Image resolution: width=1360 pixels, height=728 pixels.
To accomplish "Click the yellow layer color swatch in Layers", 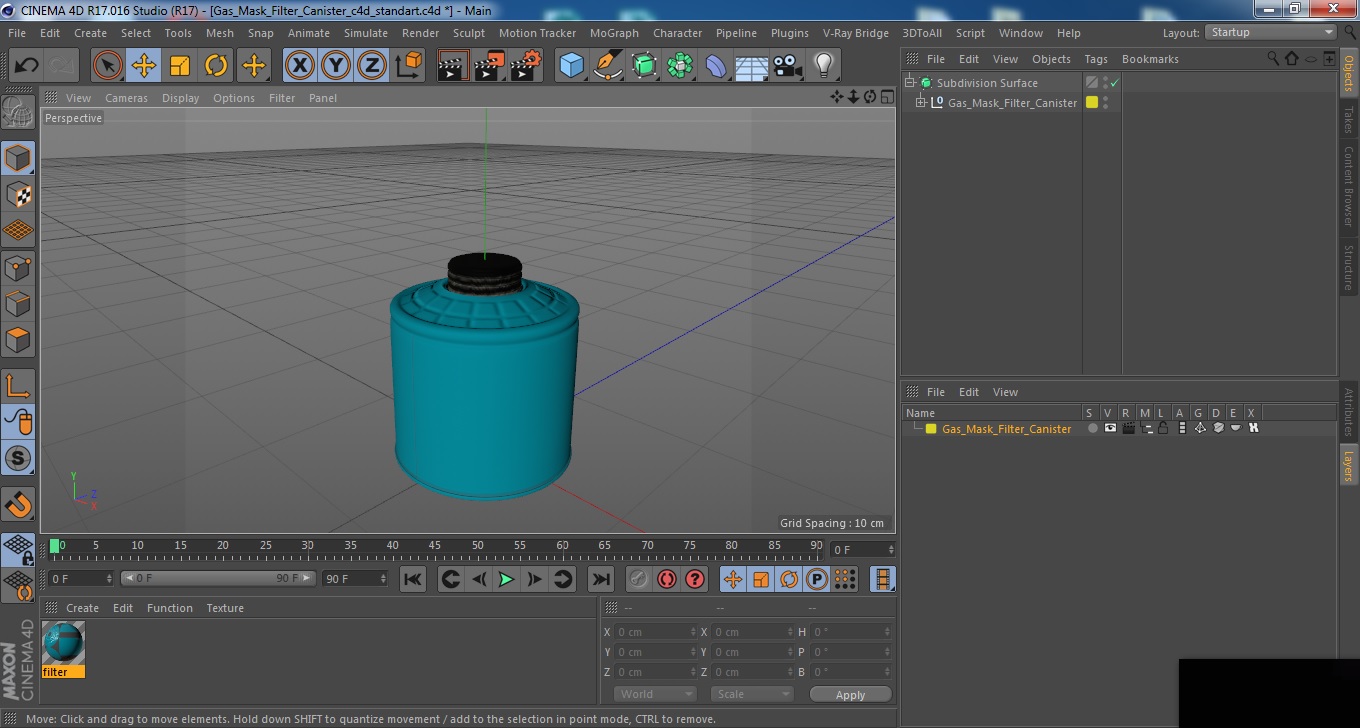I will pos(931,429).
